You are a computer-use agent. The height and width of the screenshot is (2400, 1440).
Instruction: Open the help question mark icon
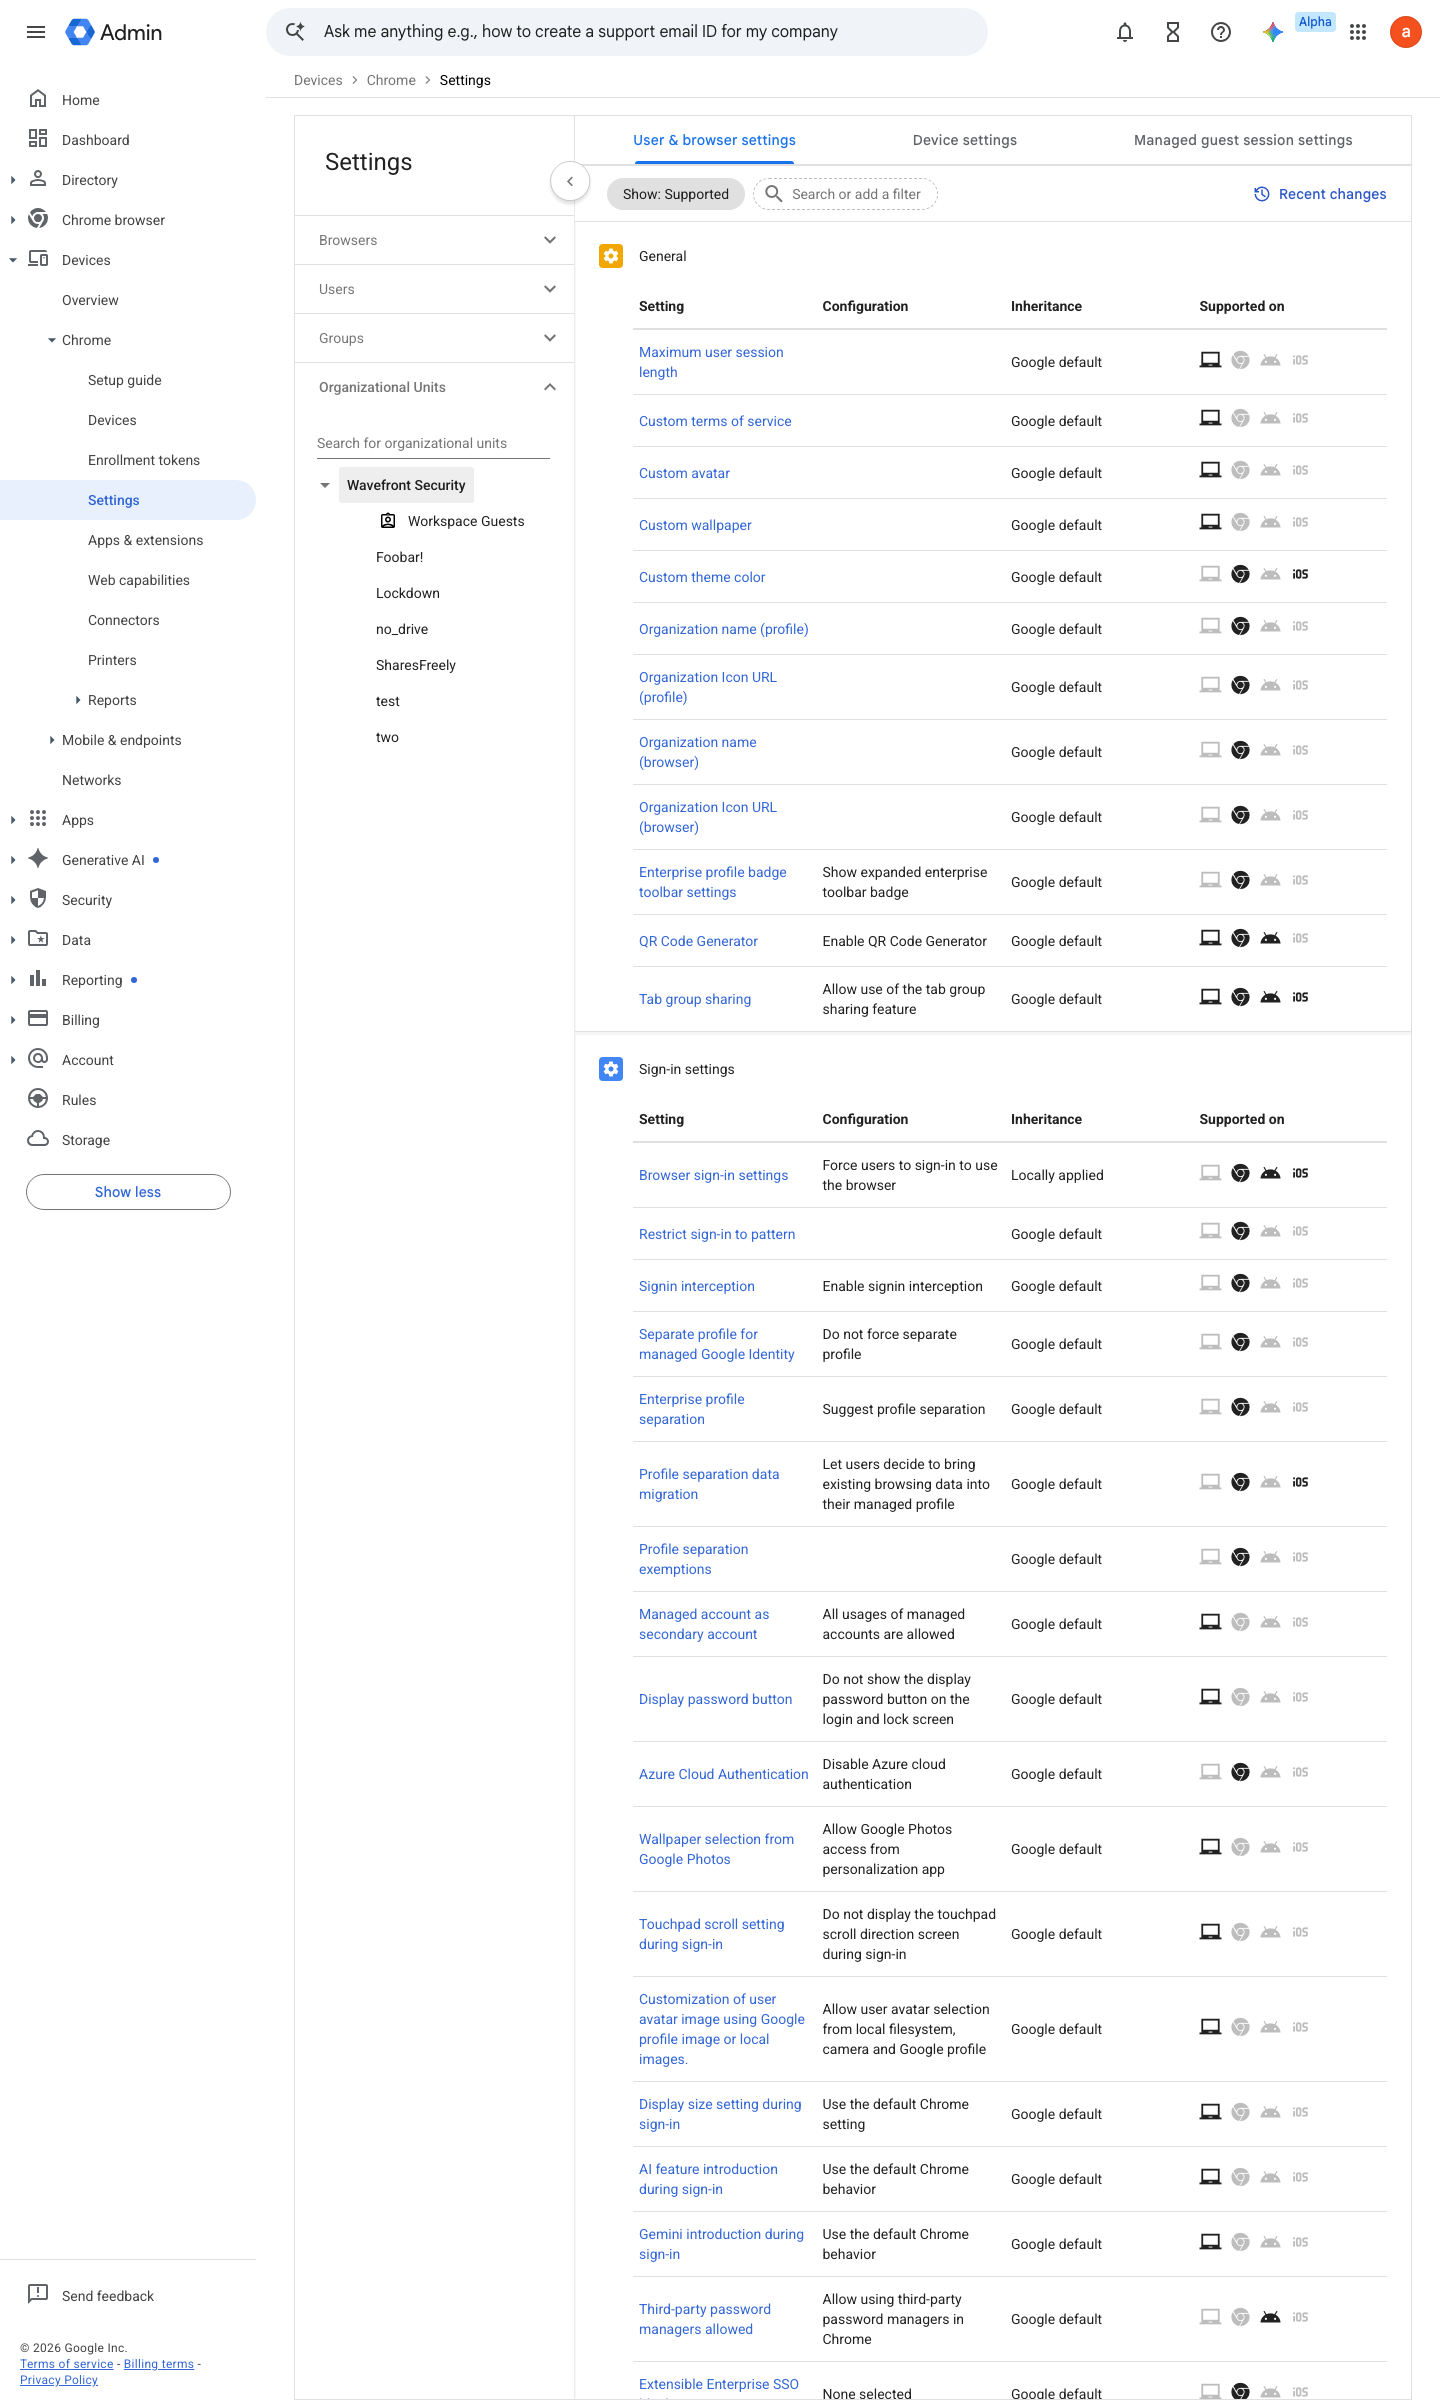click(x=1221, y=32)
